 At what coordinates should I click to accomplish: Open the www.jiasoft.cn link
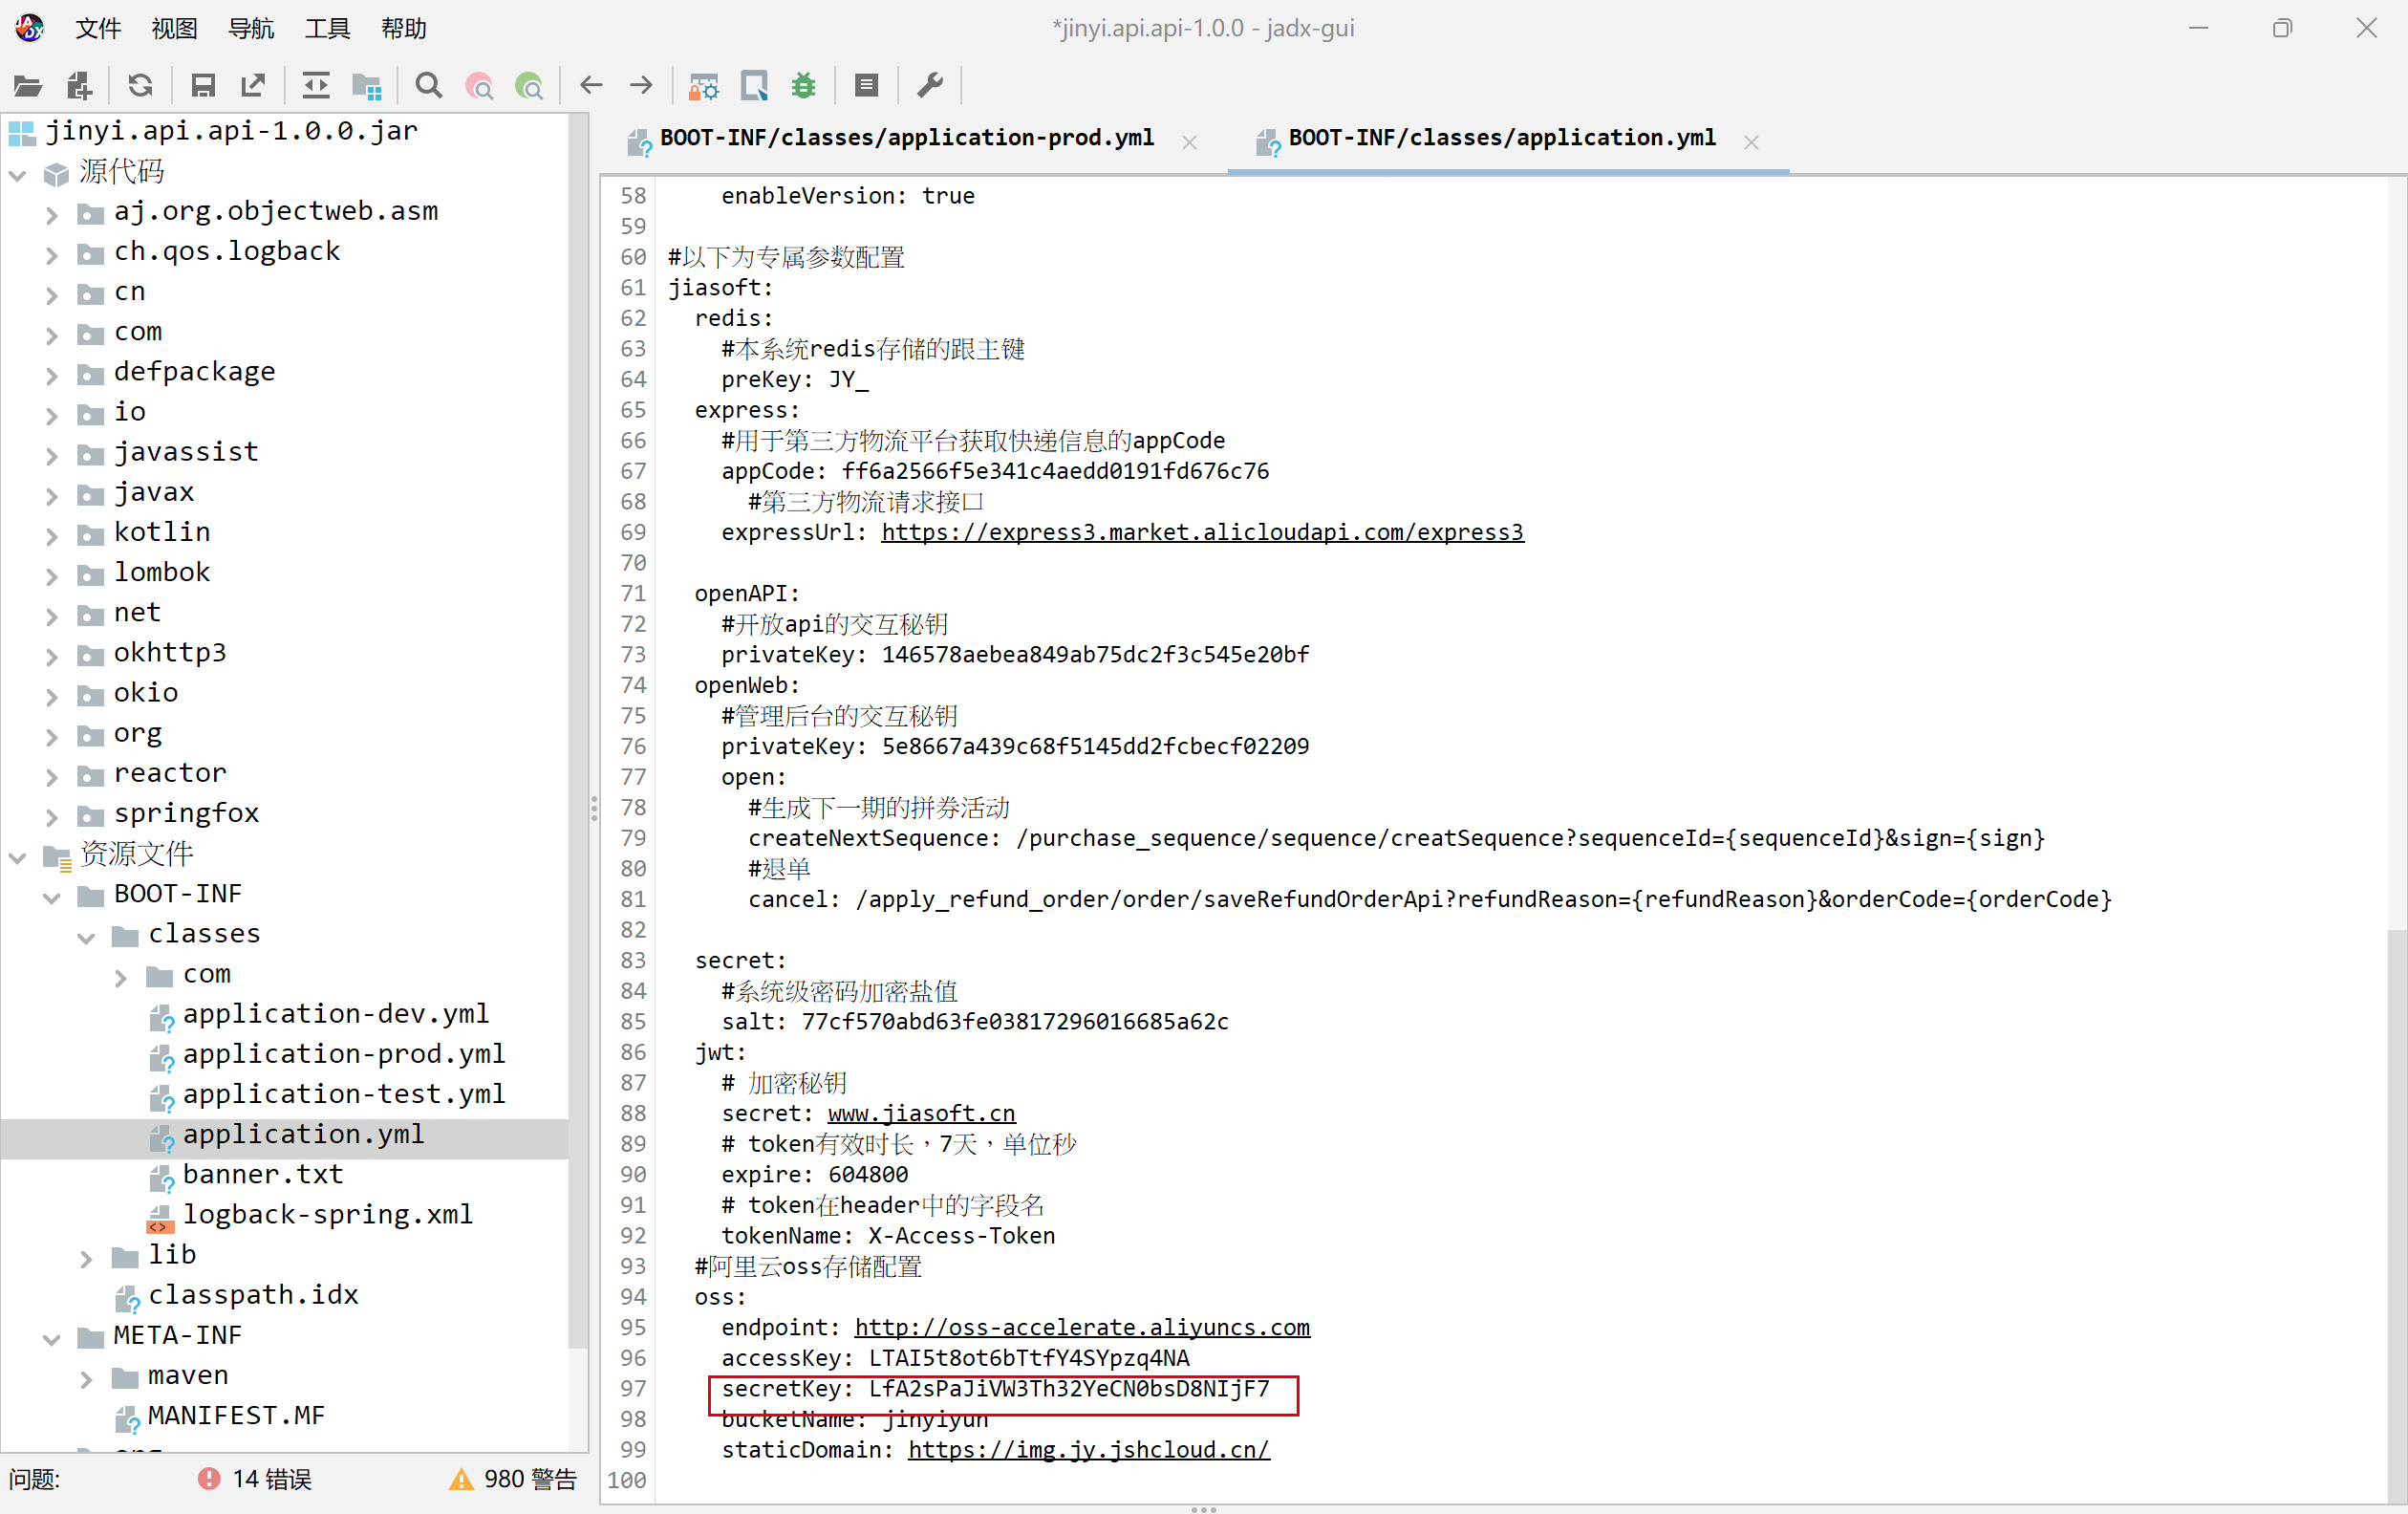click(921, 1113)
